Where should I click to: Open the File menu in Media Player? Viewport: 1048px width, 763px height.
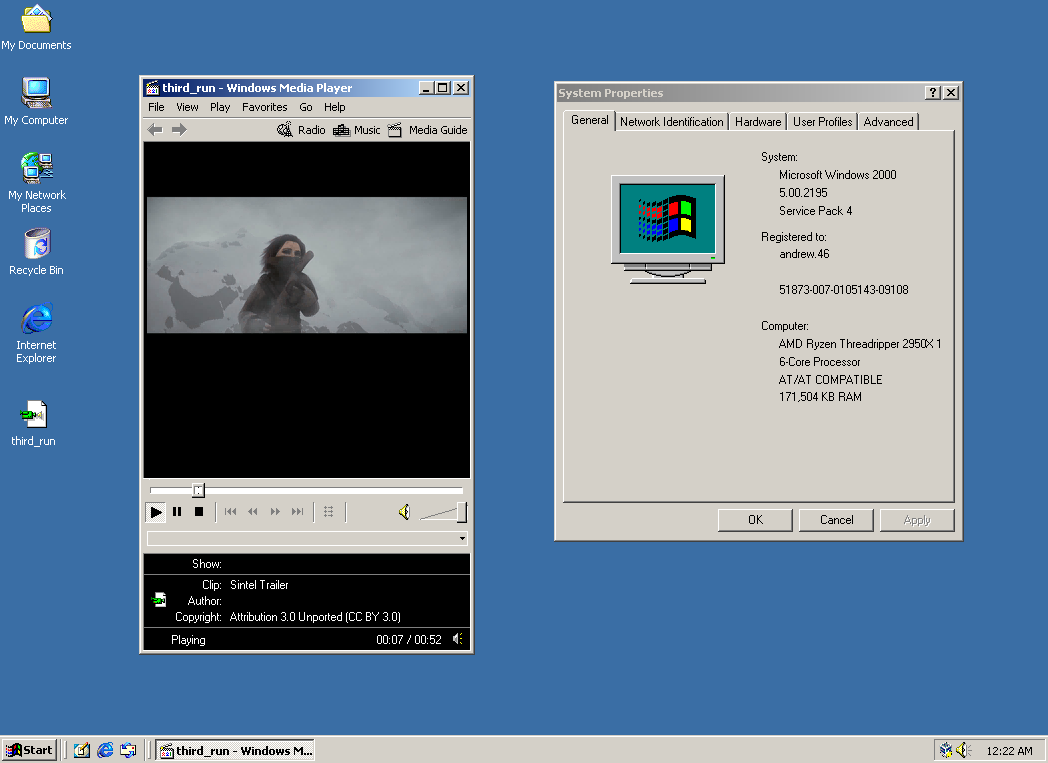coord(156,107)
